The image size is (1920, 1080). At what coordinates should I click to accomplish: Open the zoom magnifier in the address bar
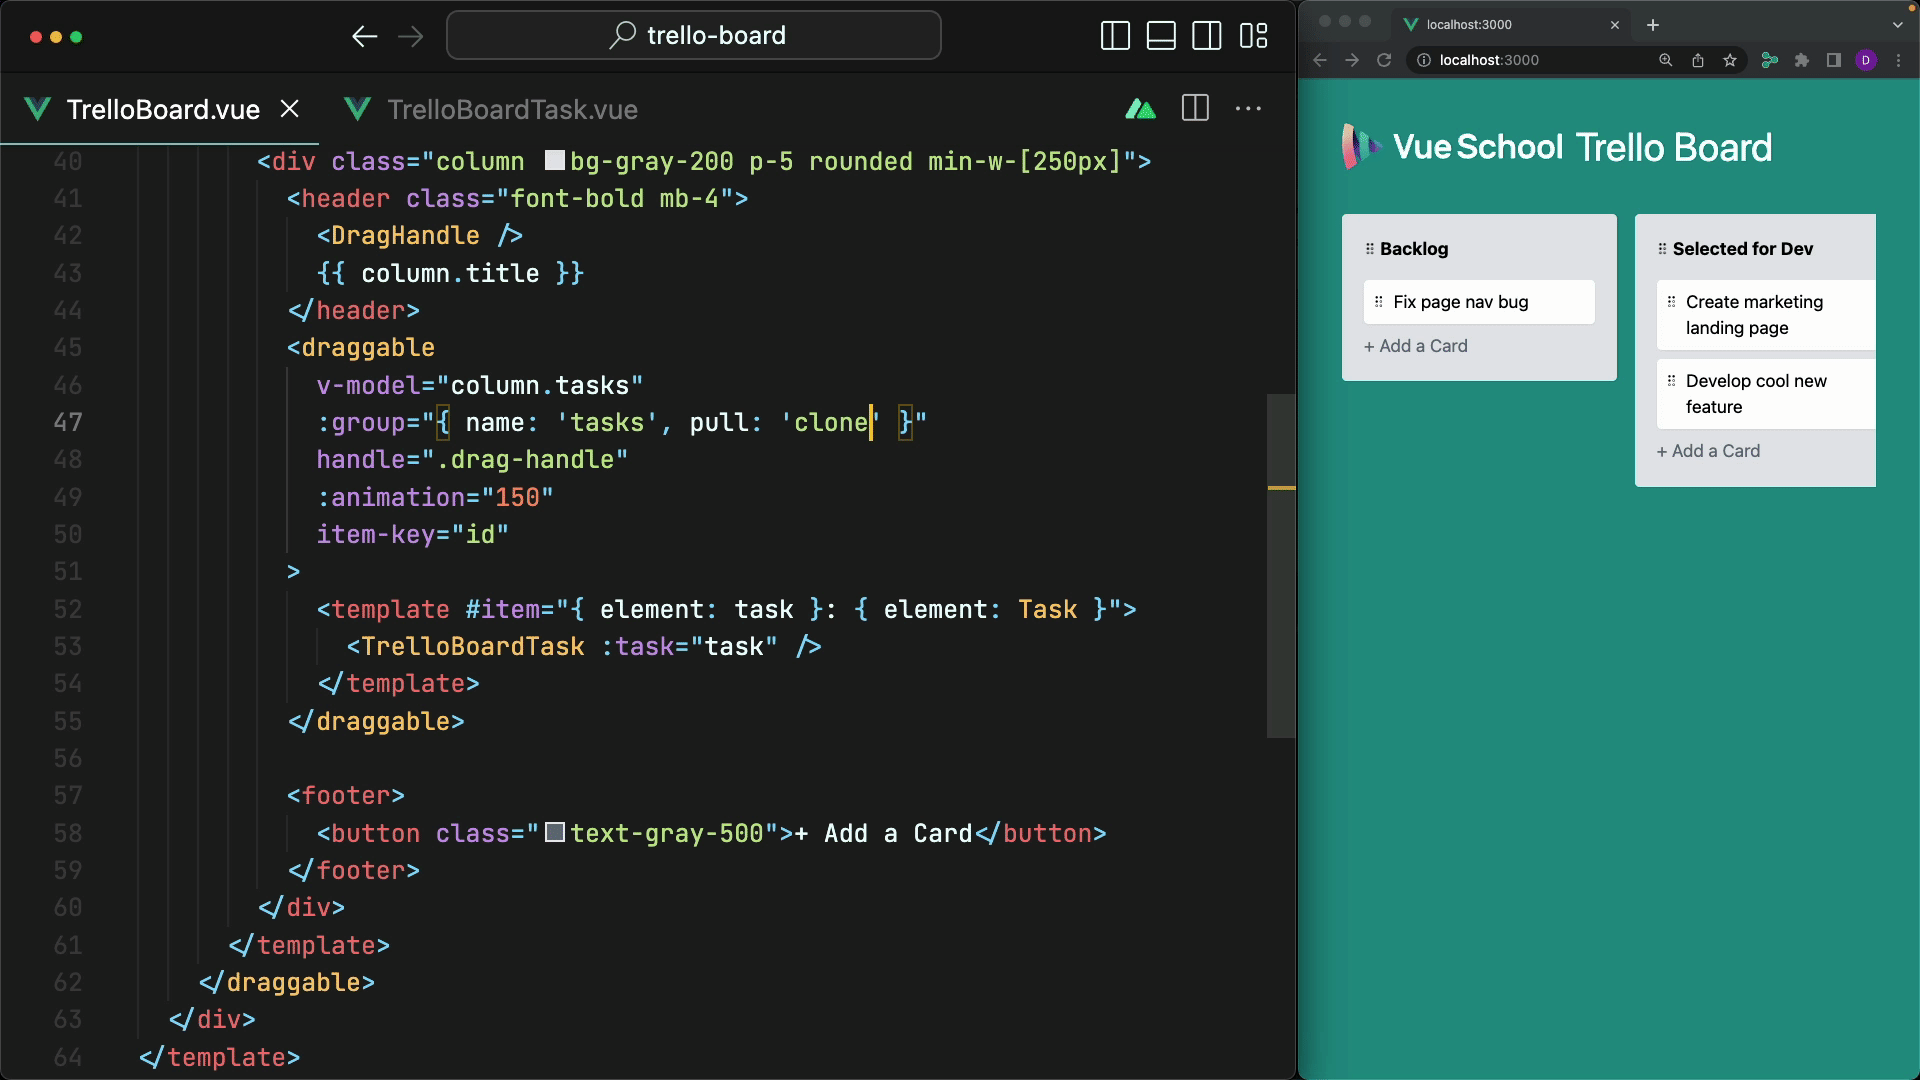1666,60
